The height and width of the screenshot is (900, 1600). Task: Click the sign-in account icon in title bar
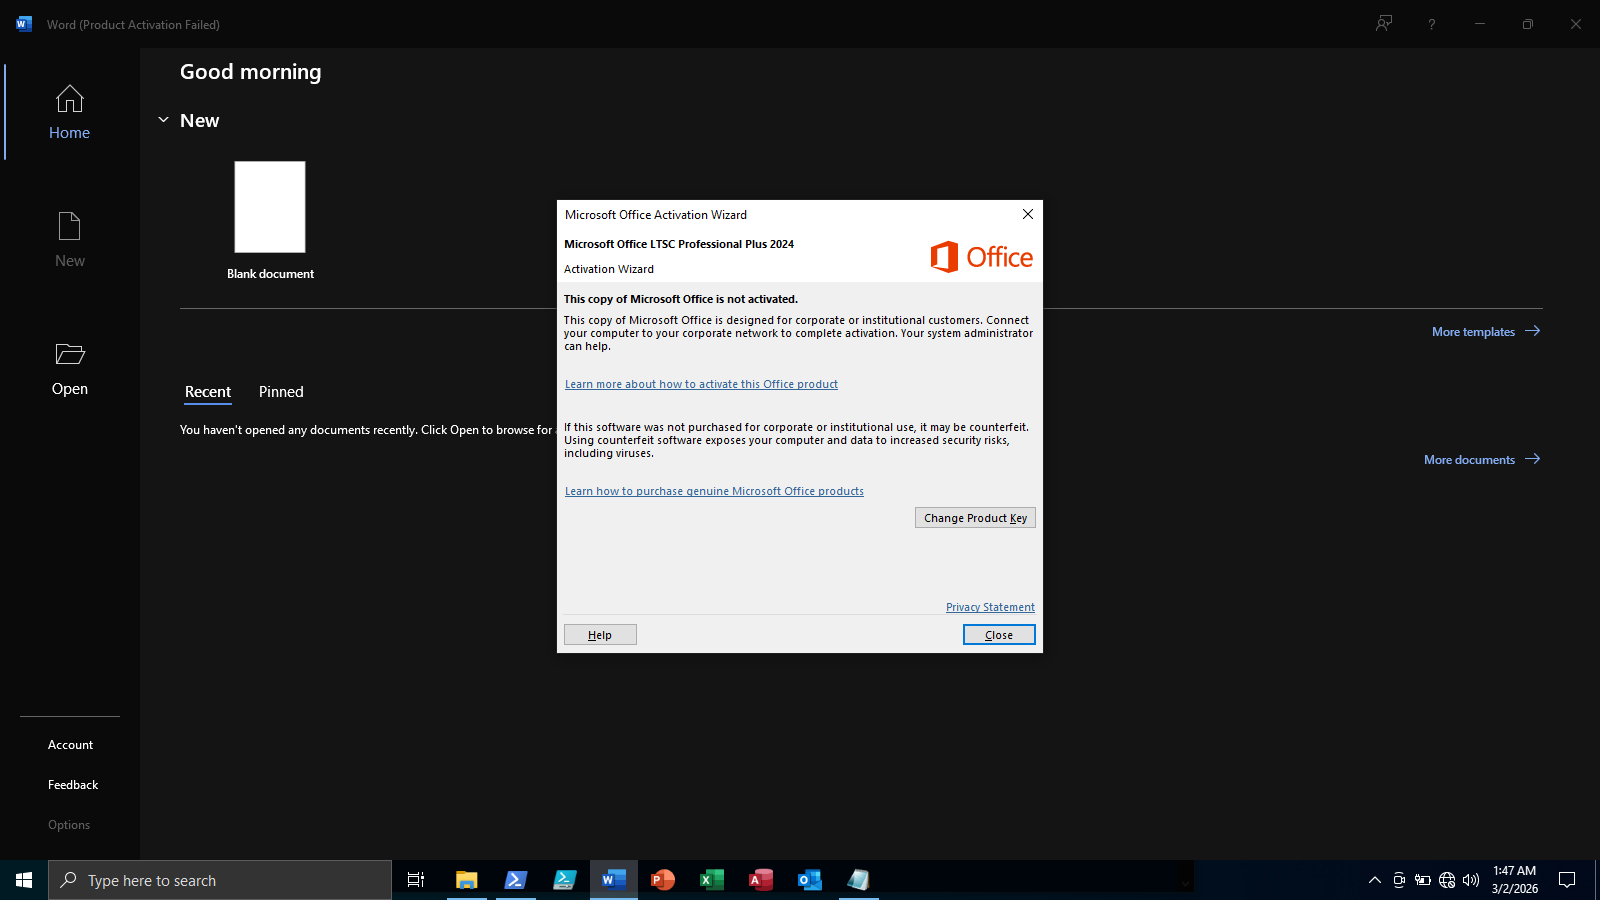(1383, 23)
